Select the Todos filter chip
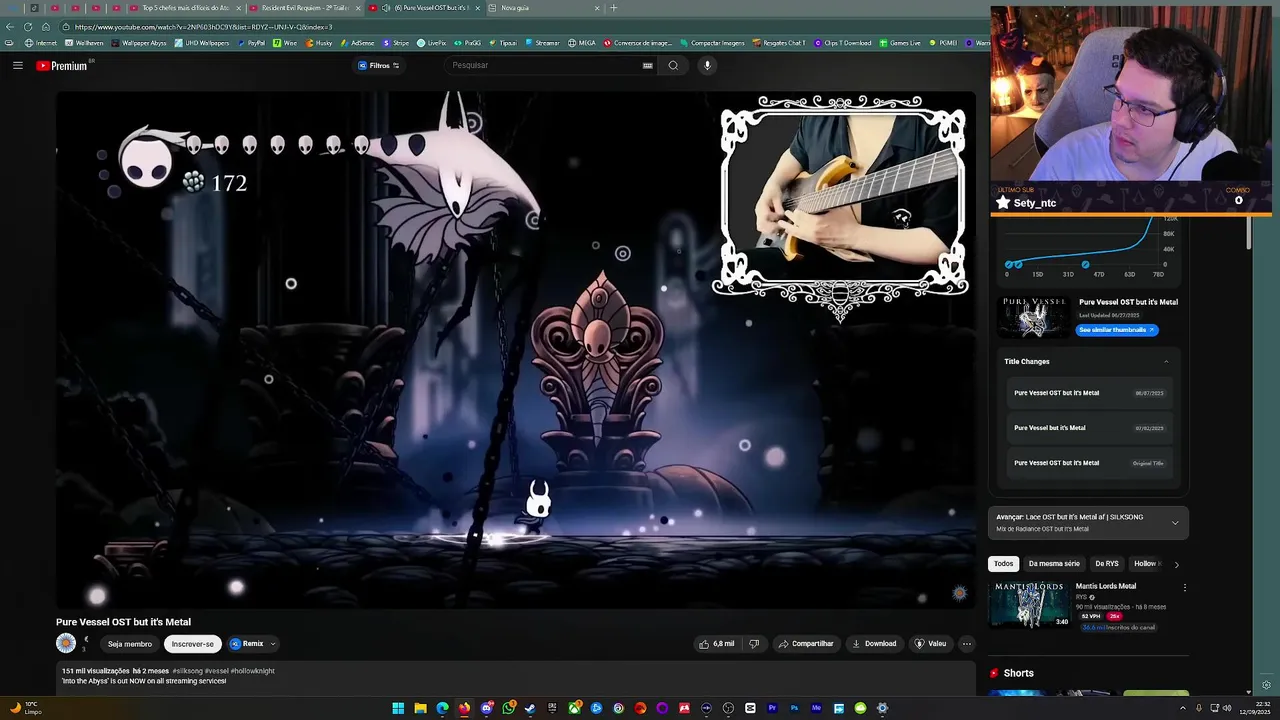This screenshot has height=720, width=1280. [1003, 564]
